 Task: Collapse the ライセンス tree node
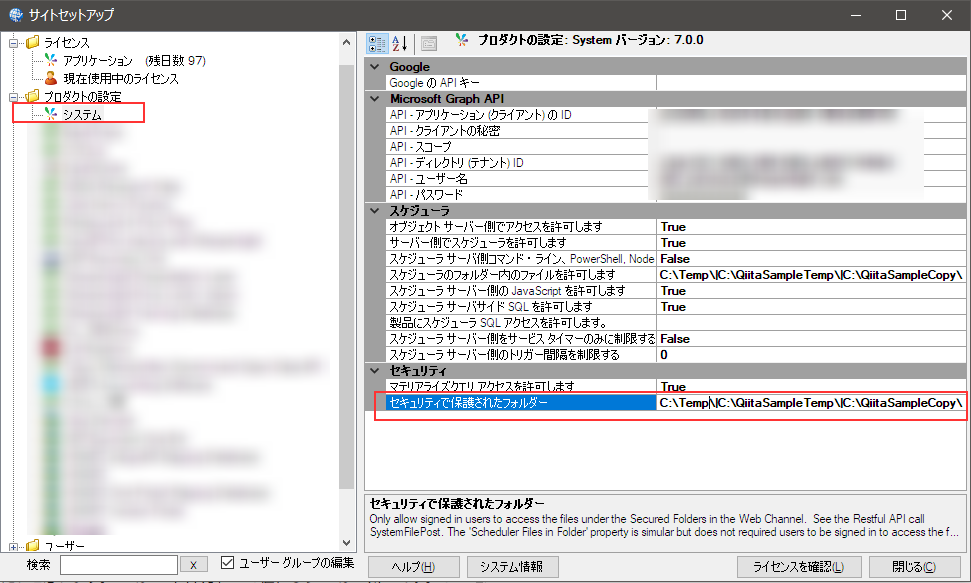click(x=13, y=43)
